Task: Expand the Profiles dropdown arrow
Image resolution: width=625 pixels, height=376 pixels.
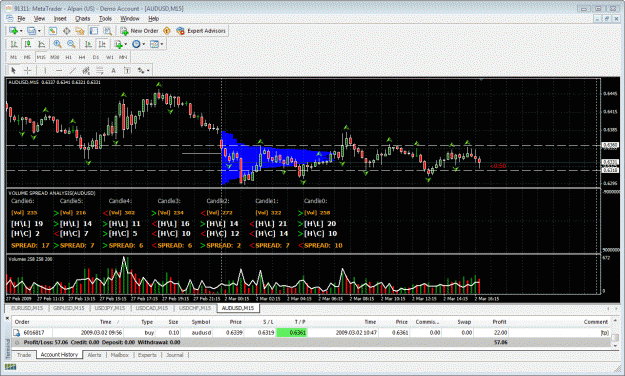Action: [x=39, y=31]
